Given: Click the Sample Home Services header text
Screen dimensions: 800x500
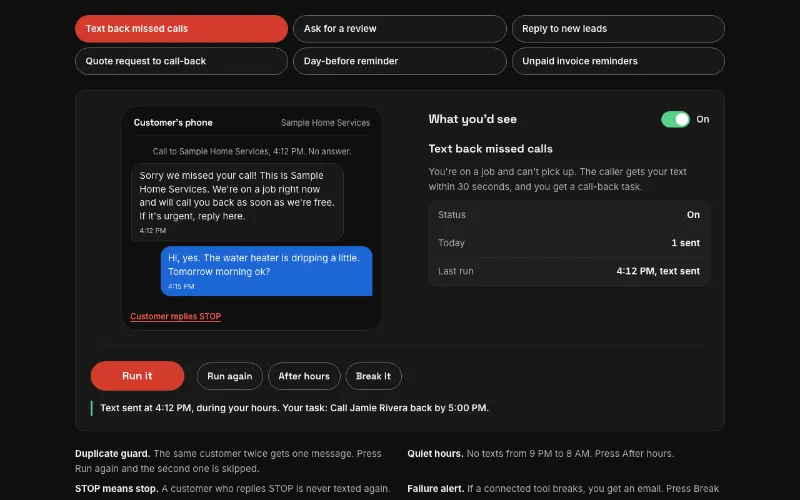Looking at the screenshot, I should tap(326, 122).
